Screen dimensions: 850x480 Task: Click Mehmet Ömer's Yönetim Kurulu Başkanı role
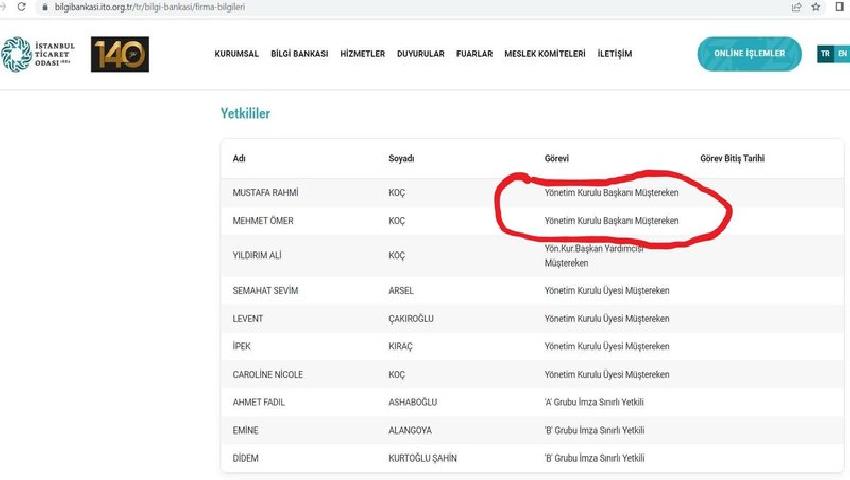[x=611, y=221]
